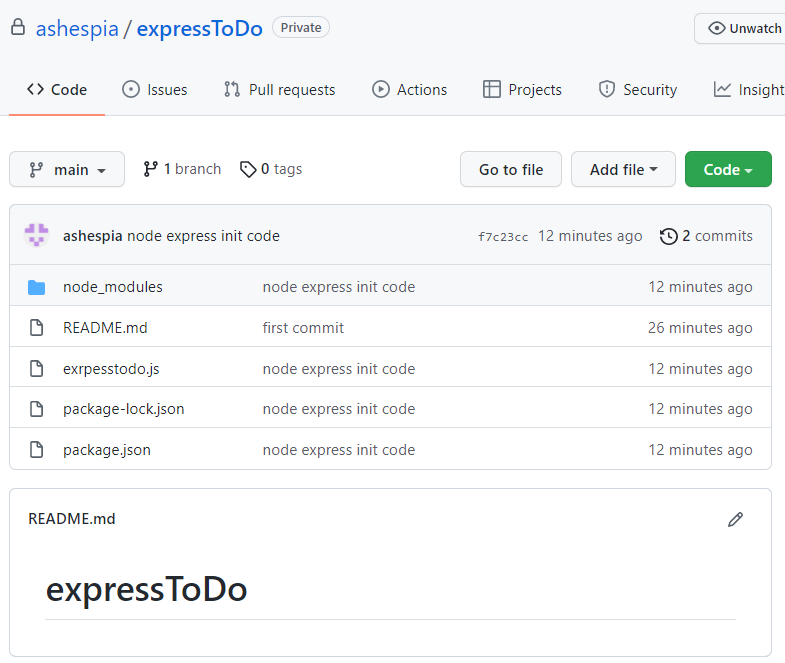This screenshot has width=785, height=663.
Task: Open the Issues tab
Action: [155, 90]
